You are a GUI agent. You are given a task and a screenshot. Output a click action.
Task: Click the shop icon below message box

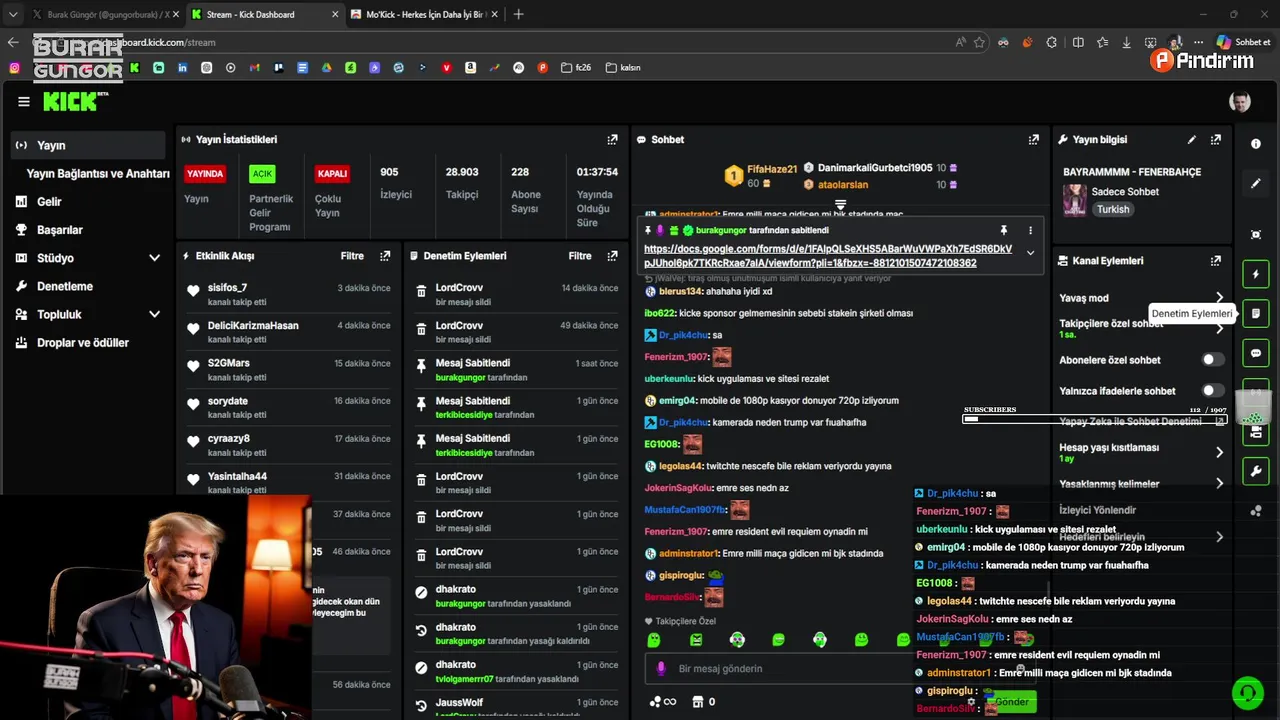[x=698, y=702]
